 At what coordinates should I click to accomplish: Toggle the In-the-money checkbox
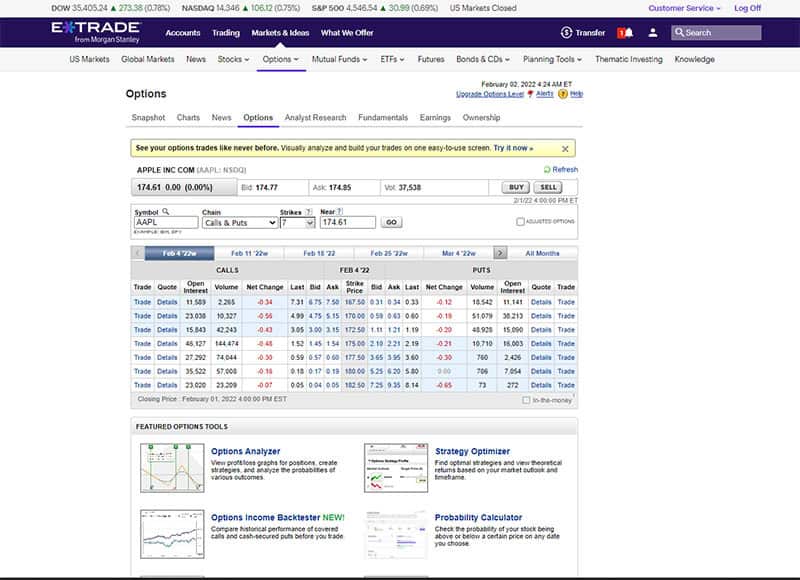point(526,400)
